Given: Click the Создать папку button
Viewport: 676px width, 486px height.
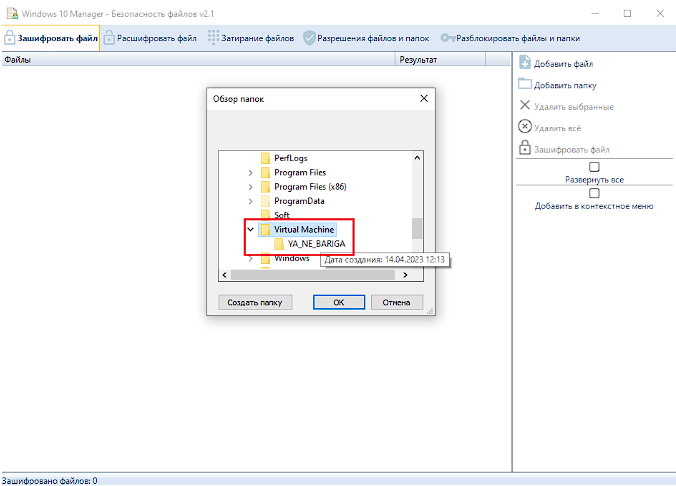Looking at the screenshot, I should pos(255,302).
